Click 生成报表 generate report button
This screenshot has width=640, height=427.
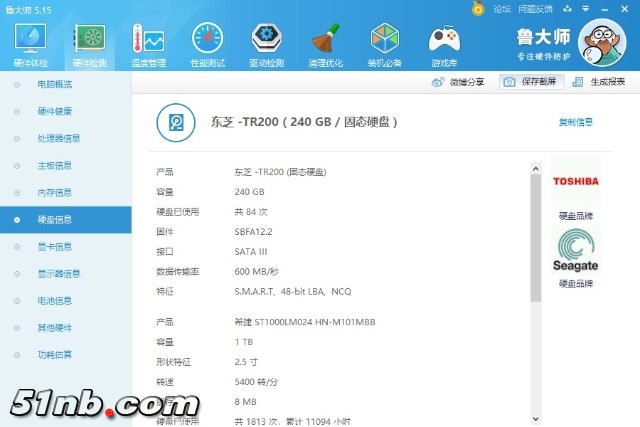point(601,82)
